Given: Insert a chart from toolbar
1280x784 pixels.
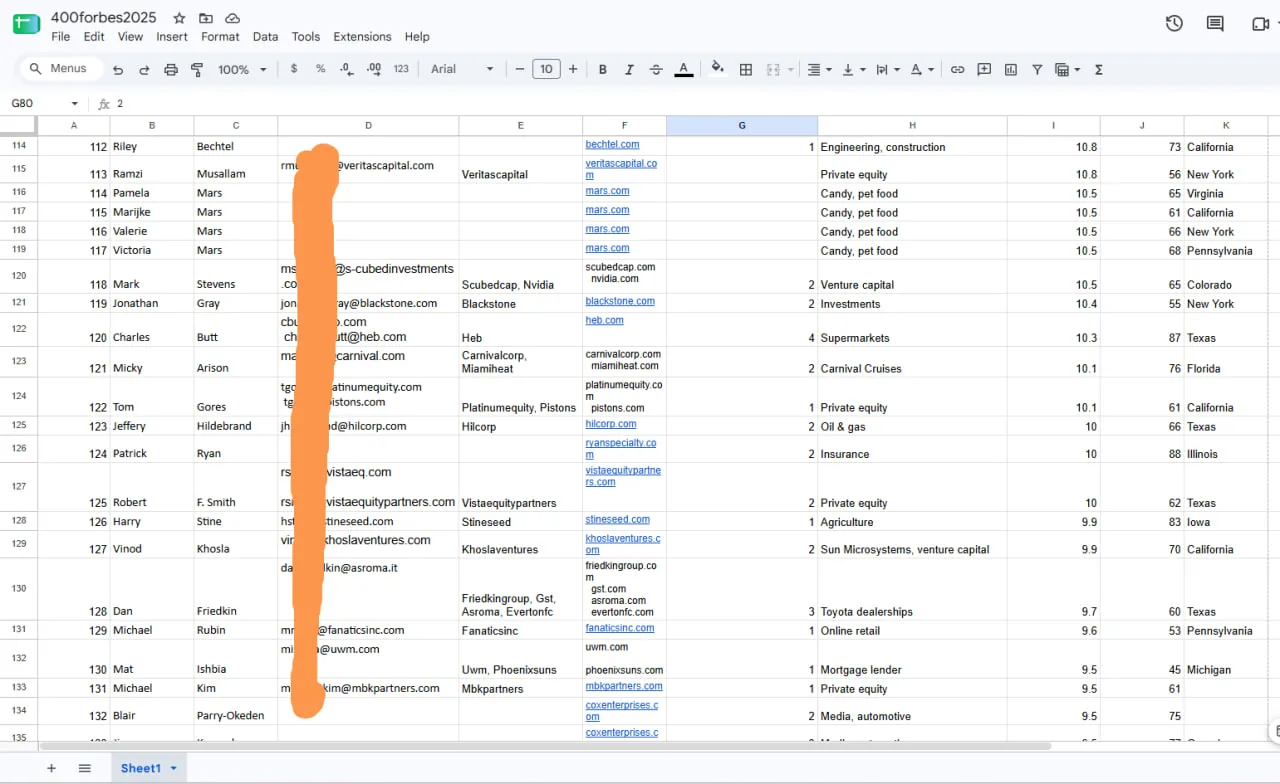Looking at the screenshot, I should 1011,69.
